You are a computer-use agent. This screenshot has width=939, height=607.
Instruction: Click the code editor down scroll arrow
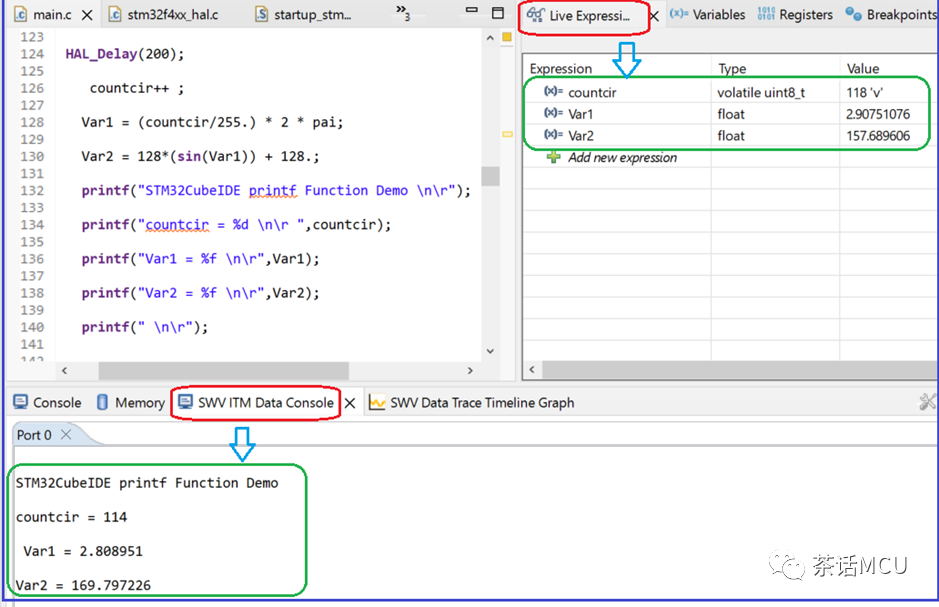[x=490, y=351]
